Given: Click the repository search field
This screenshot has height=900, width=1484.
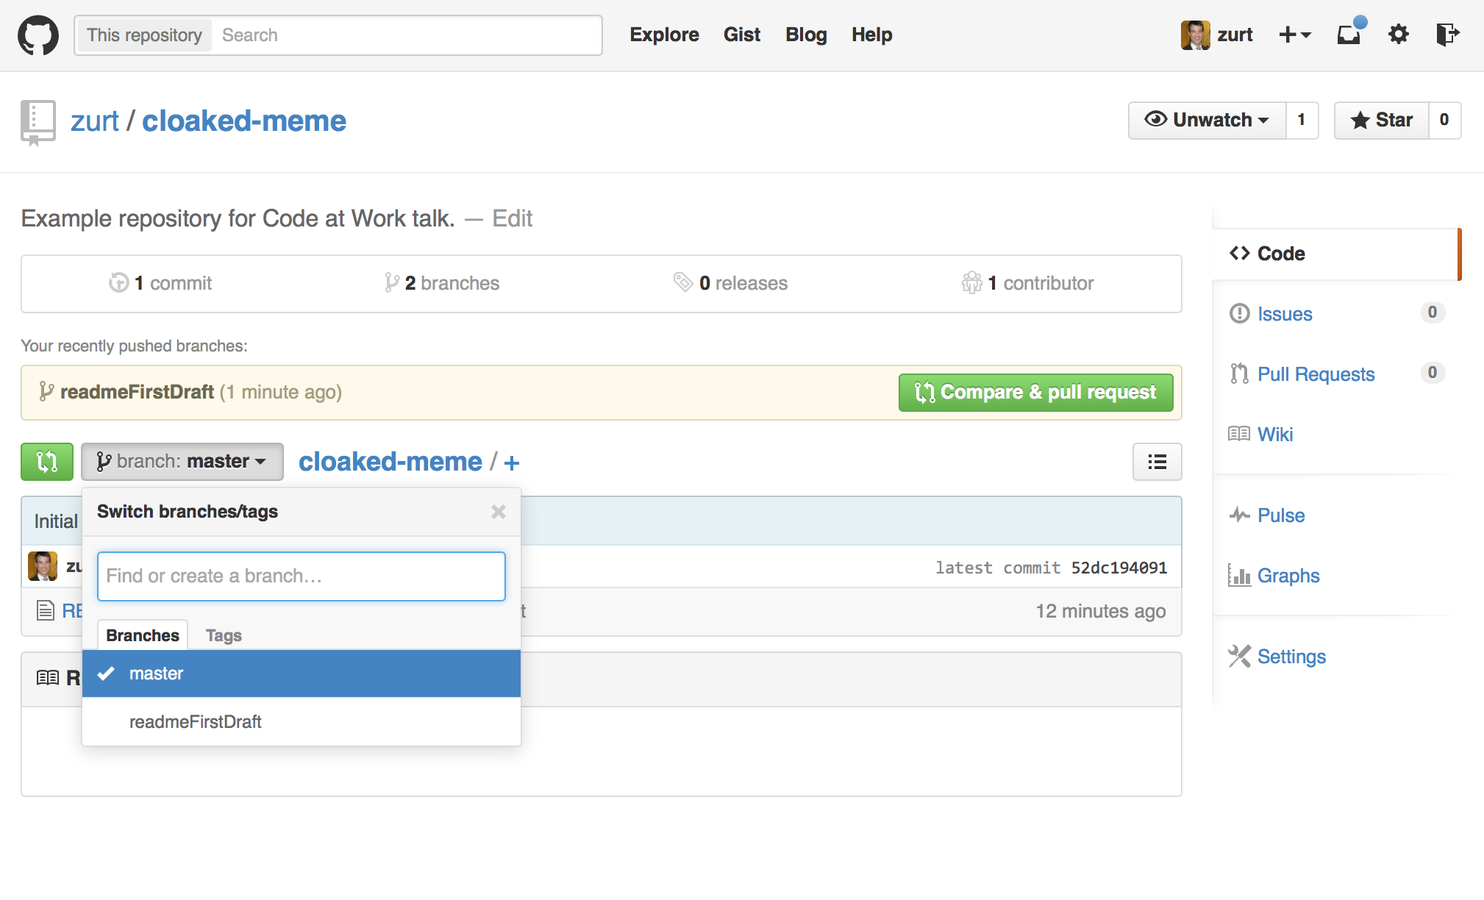Looking at the screenshot, I should tap(406, 35).
